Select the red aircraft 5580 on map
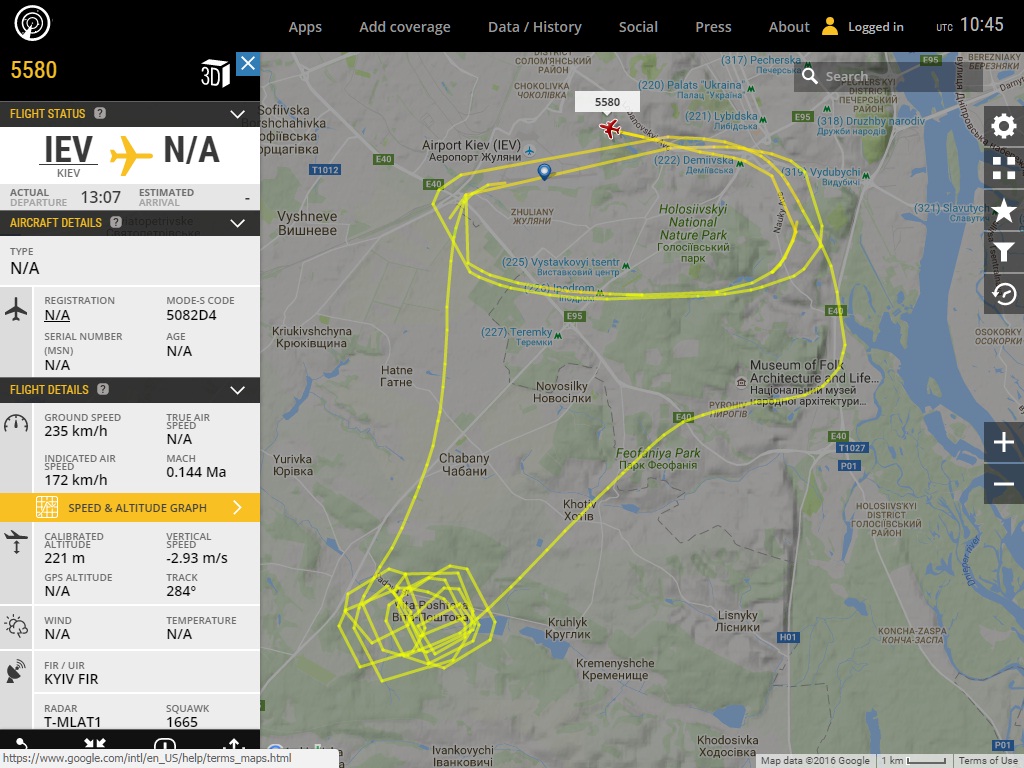Viewport: 1024px width, 768px height. 610,129
